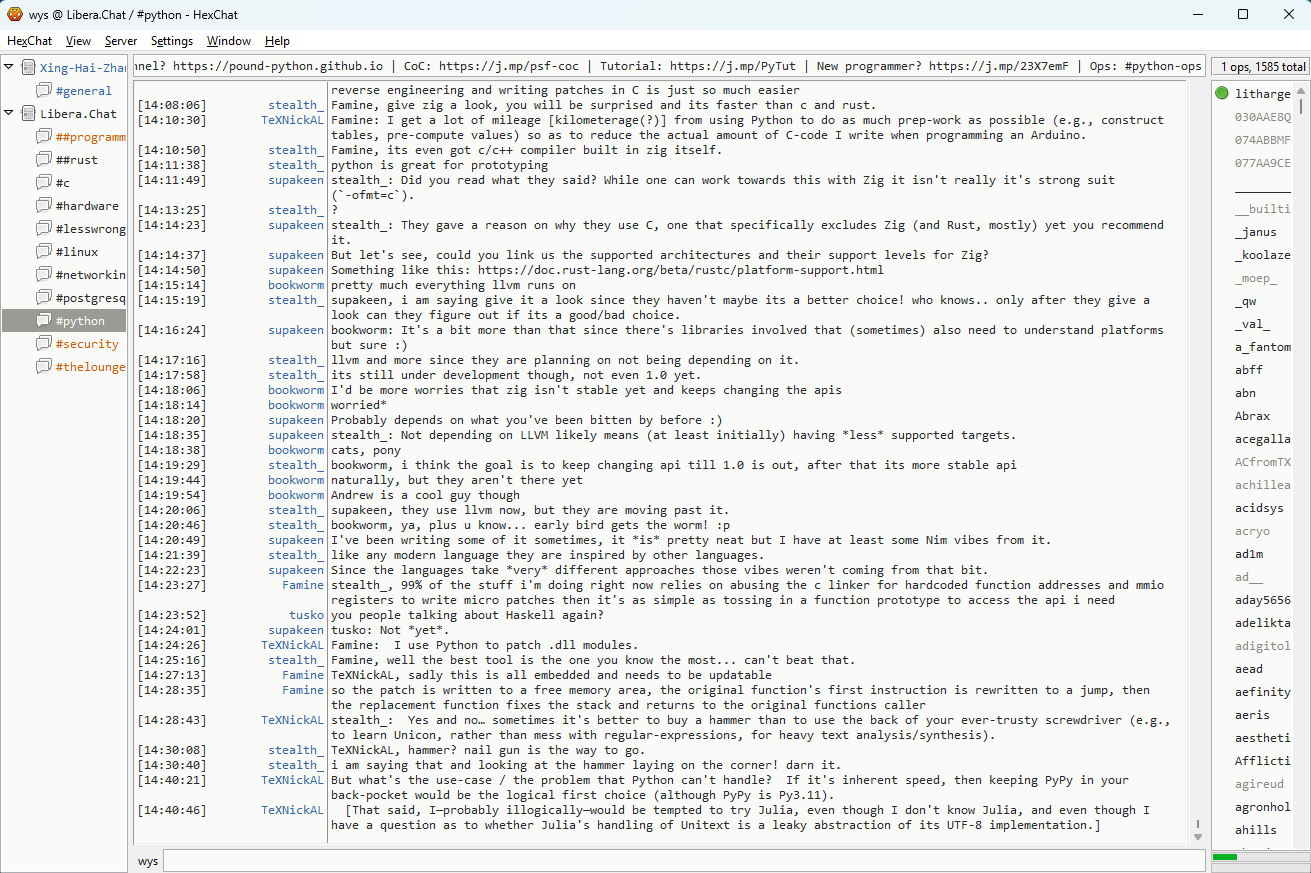The width and height of the screenshot is (1311, 873).
Task: Collapse the Xing-Hai-Zhan server tree
Action: pyautogui.click(x=9, y=67)
